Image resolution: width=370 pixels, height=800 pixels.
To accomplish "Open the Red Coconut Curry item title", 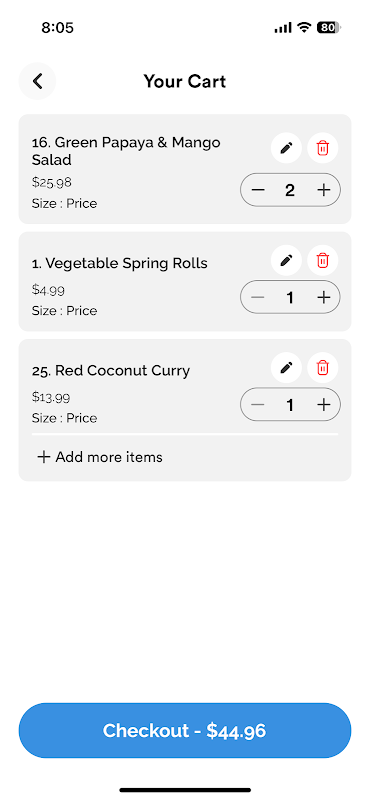I will (x=111, y=371).
